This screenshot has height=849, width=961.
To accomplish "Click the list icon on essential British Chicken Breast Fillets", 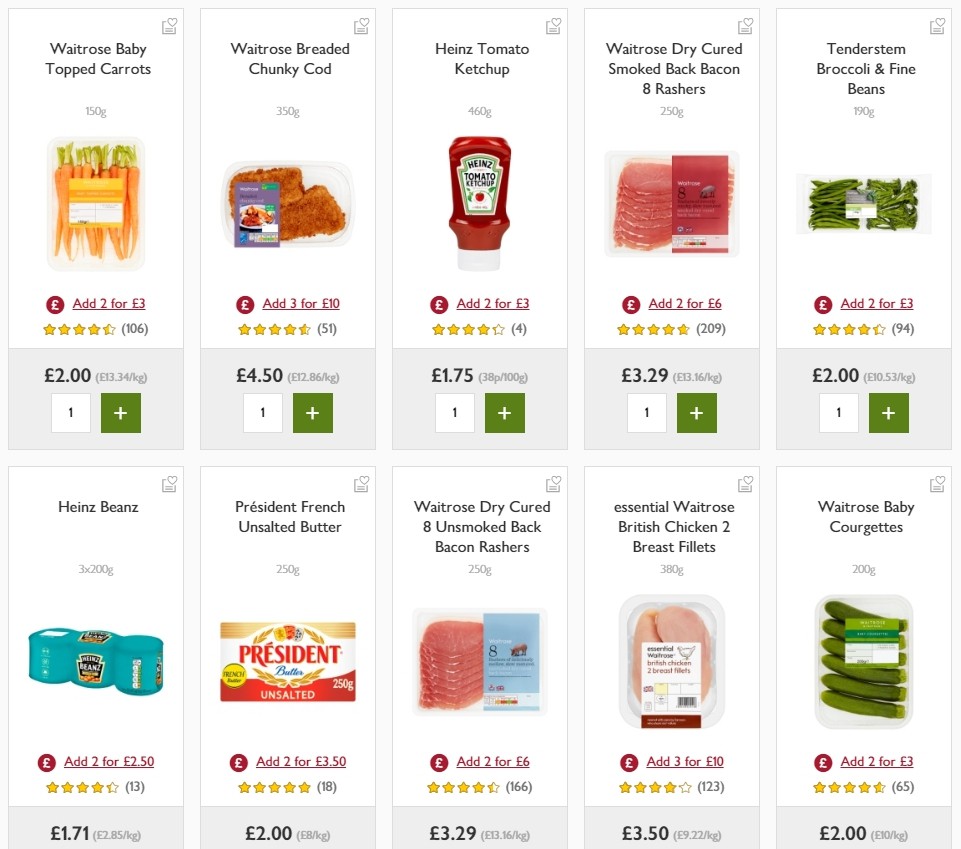I will coord(745,483).
